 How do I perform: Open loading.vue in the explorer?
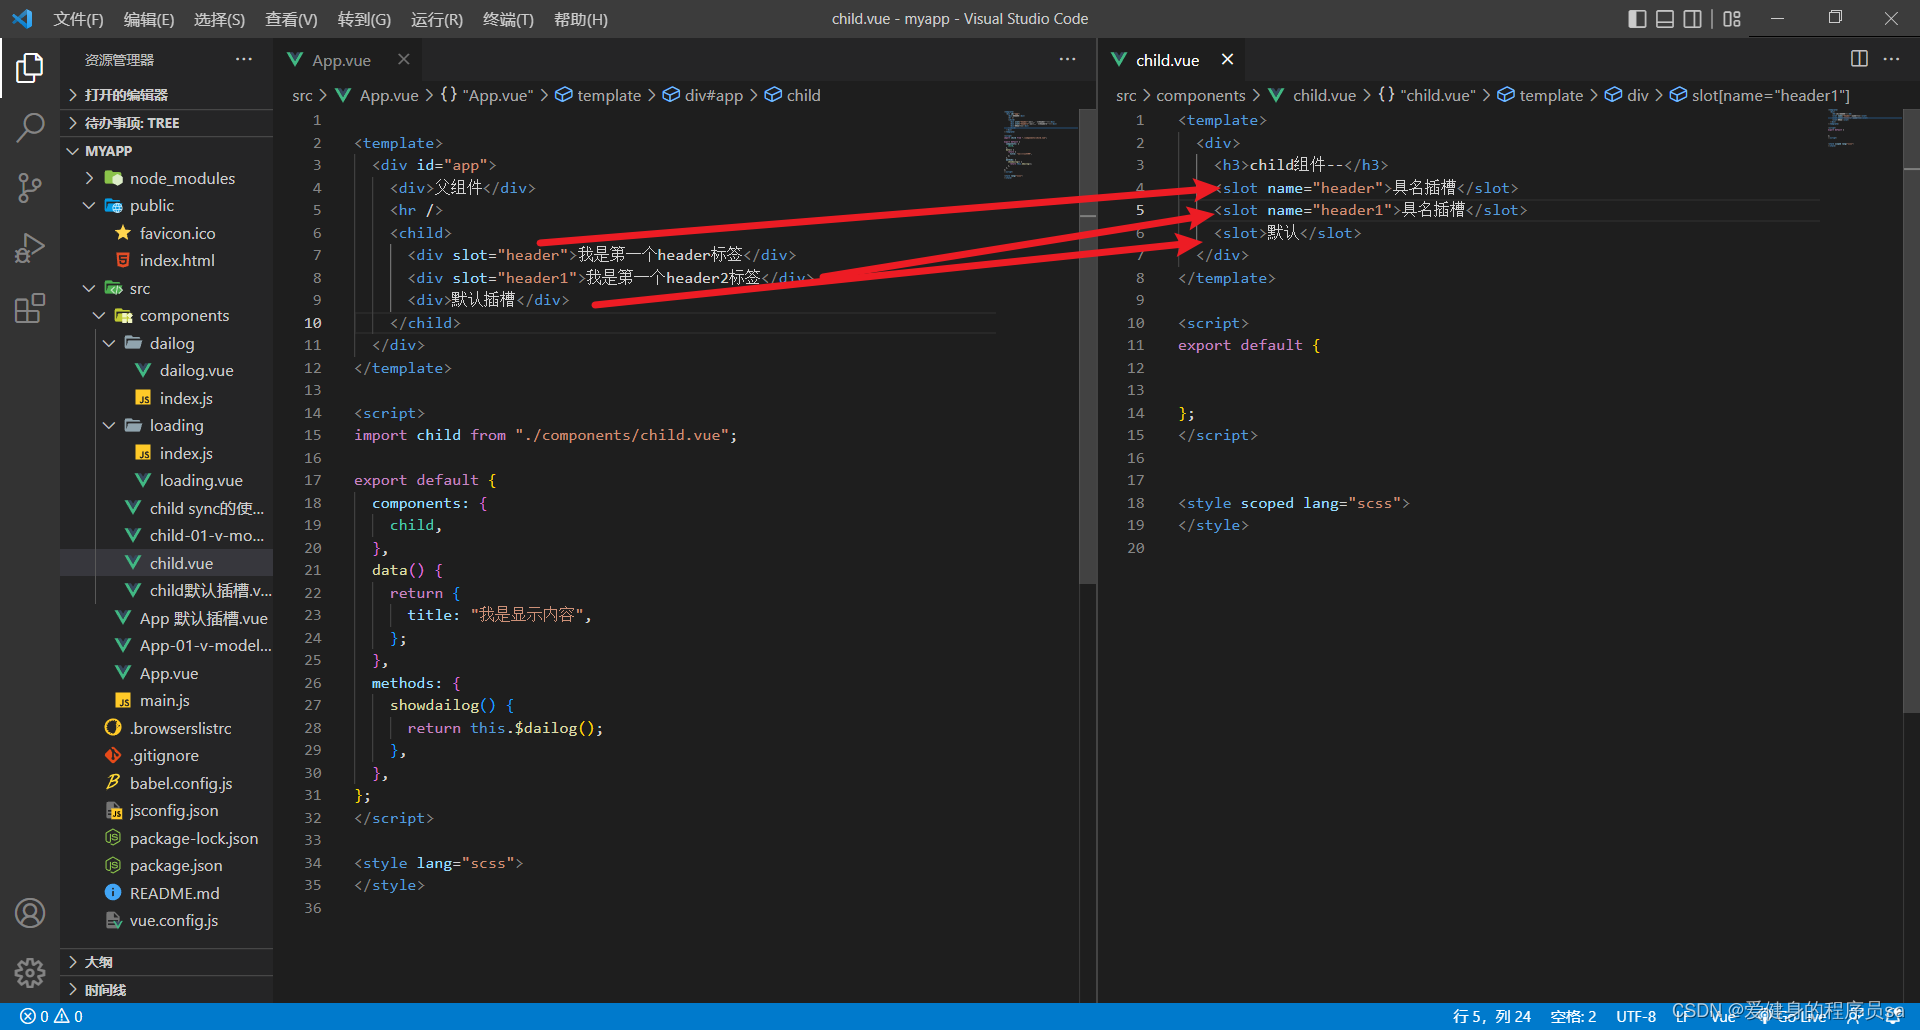tap(167, 480)
